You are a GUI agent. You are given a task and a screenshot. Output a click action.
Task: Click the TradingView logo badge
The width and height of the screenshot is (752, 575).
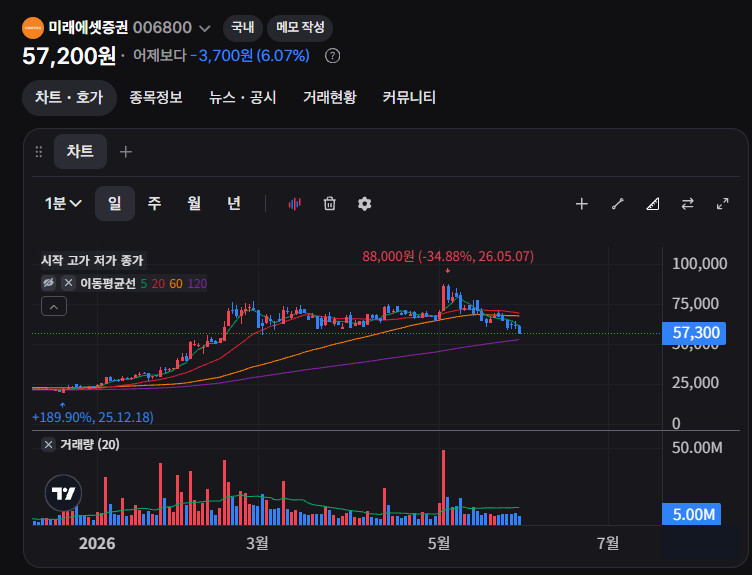pyautogui.click(x=63, y=493)
